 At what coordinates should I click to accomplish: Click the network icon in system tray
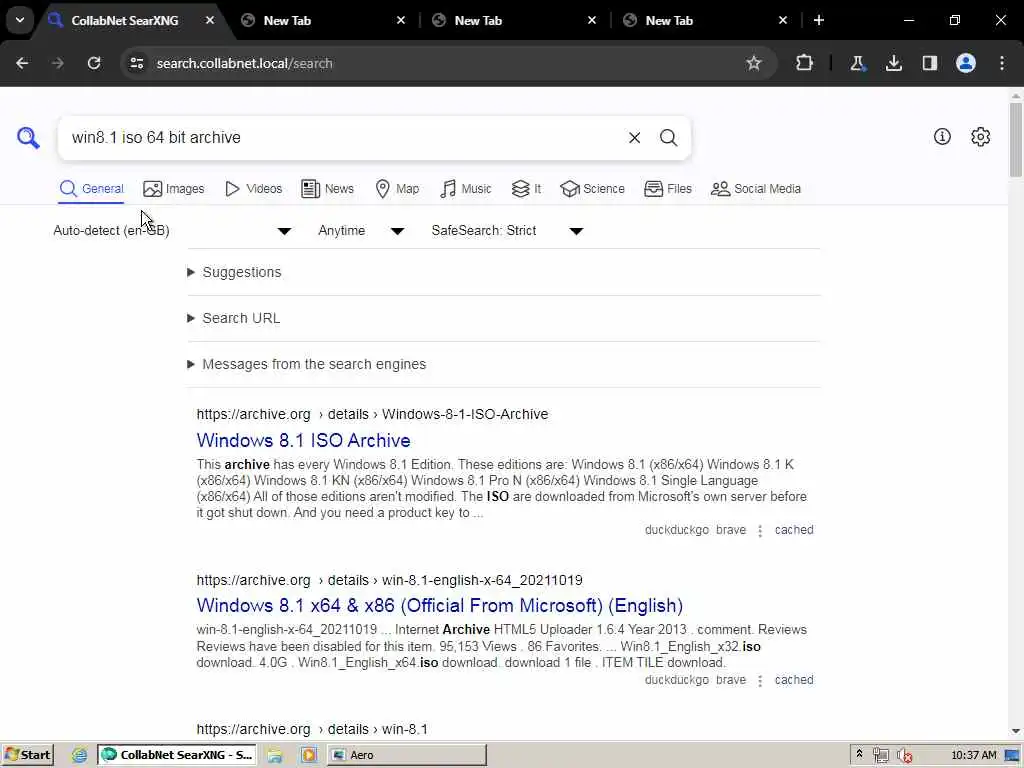click(x=880, y=755)
